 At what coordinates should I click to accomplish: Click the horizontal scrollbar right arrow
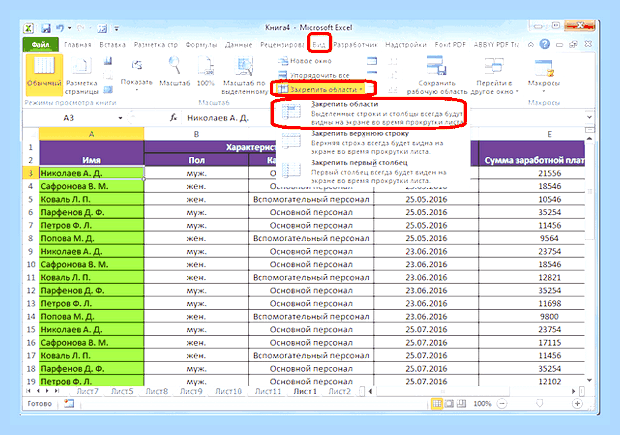coord(573,391)
